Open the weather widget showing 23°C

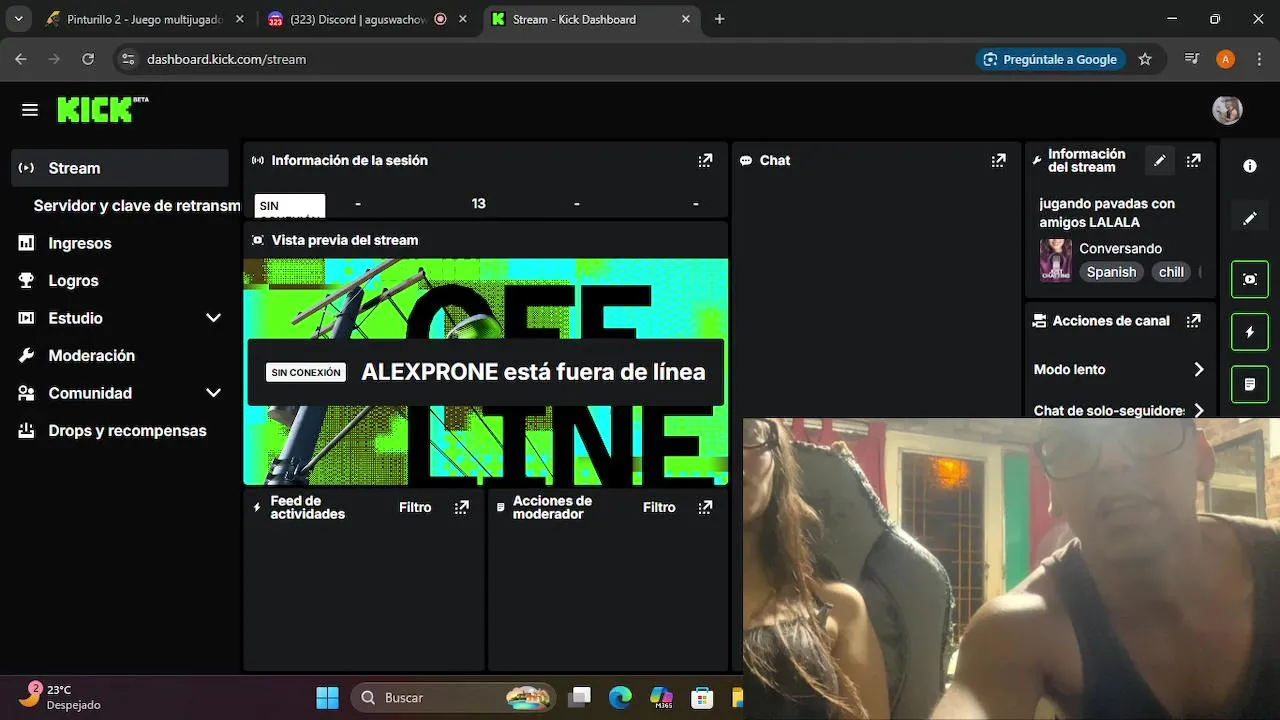tap(62, 696)
